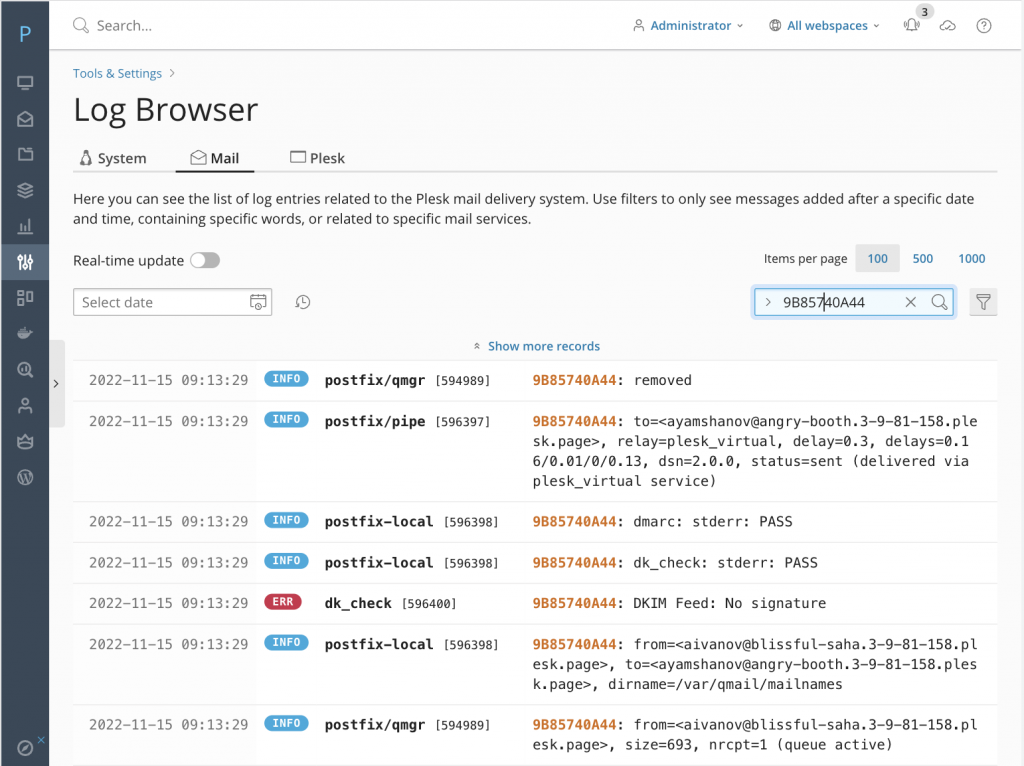Click the calendar icon in date field

(x=258, y=302)
